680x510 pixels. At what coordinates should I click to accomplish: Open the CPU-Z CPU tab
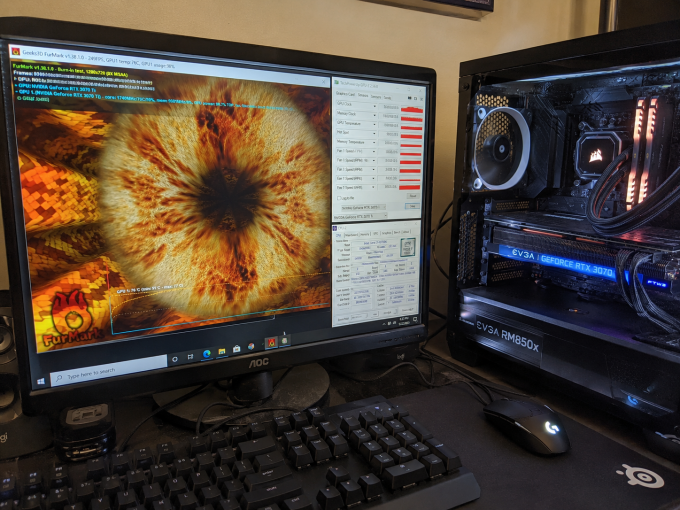pos(339,235)
